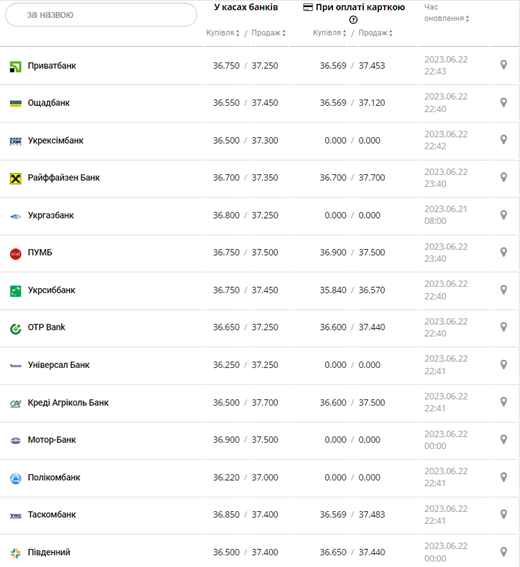Open map pin for Універсал Банк
This screenshot has height=567, width=520.
coord(503,364)
